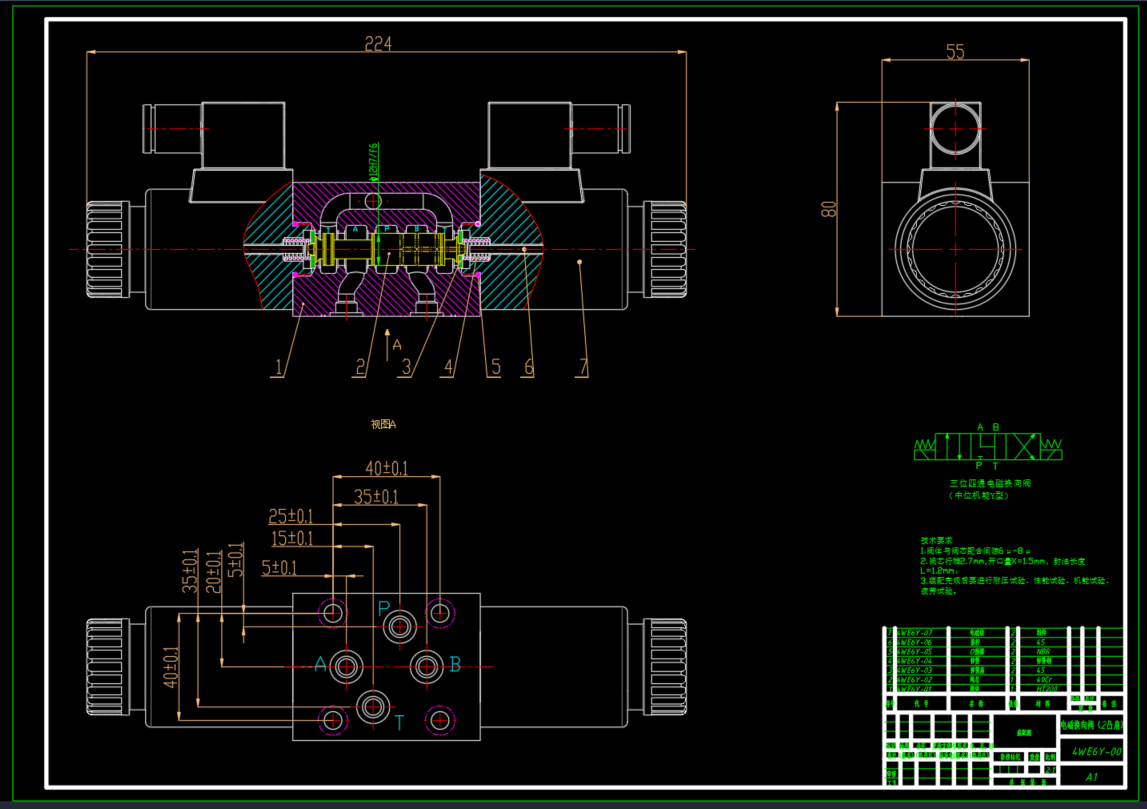This screenshot has width=1147, height=809.
Task: Select the 25±0.1 dimension text
Action: coord(290,517)
